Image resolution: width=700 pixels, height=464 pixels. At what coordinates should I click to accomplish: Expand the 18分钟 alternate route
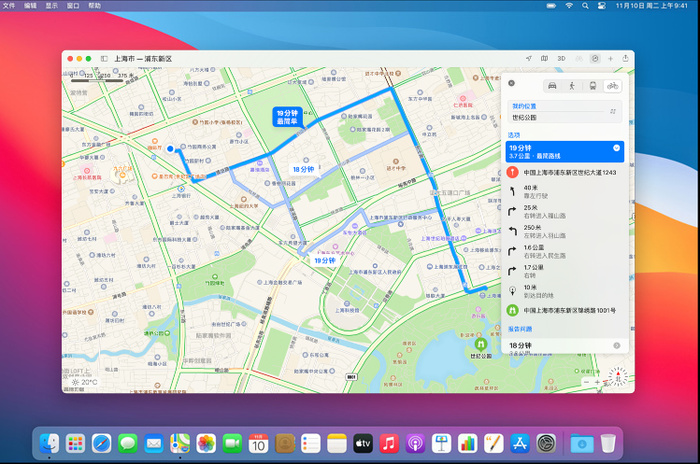coord(616,345)
